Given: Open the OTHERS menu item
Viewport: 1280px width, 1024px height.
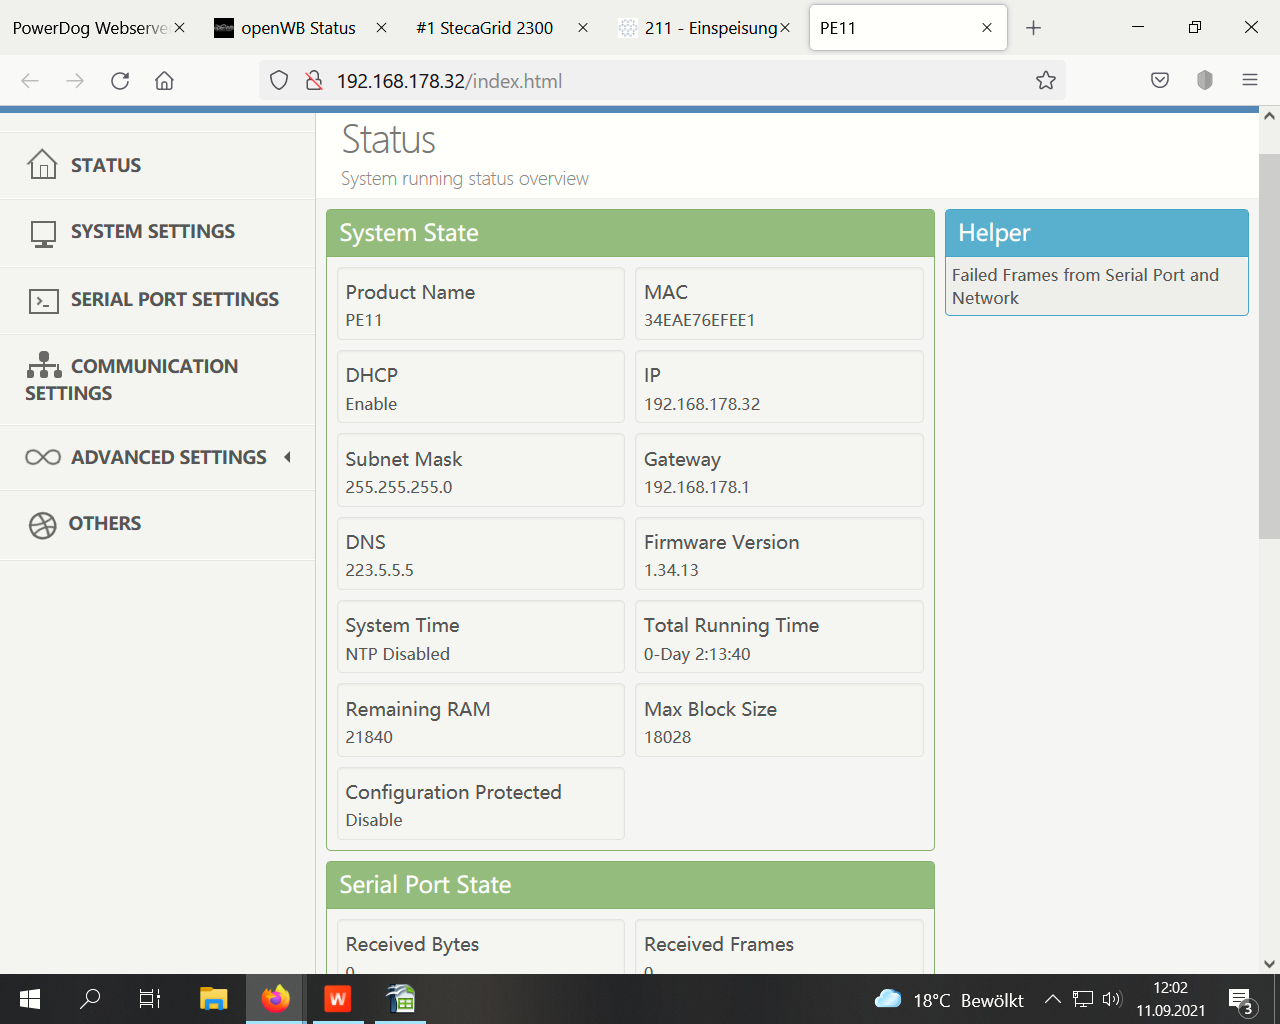Looking at the screenshot, I should pyautogui.click(x=157, y=524).
